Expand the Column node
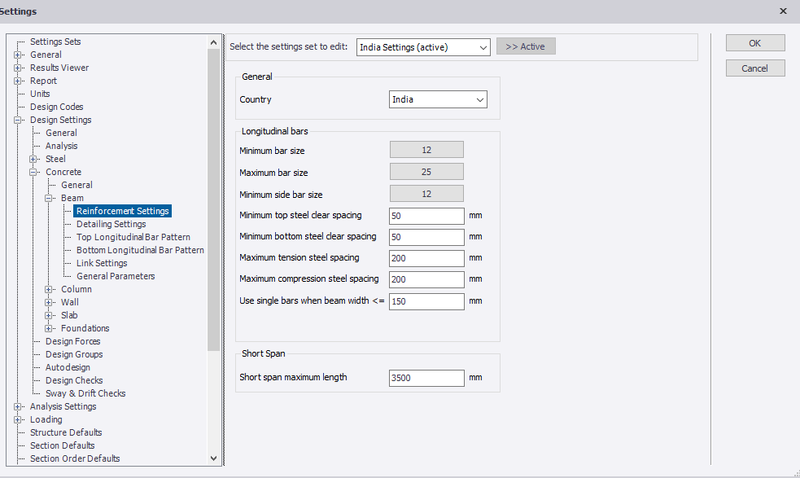This screenshot has height=478, width=800. coord(49,289)
